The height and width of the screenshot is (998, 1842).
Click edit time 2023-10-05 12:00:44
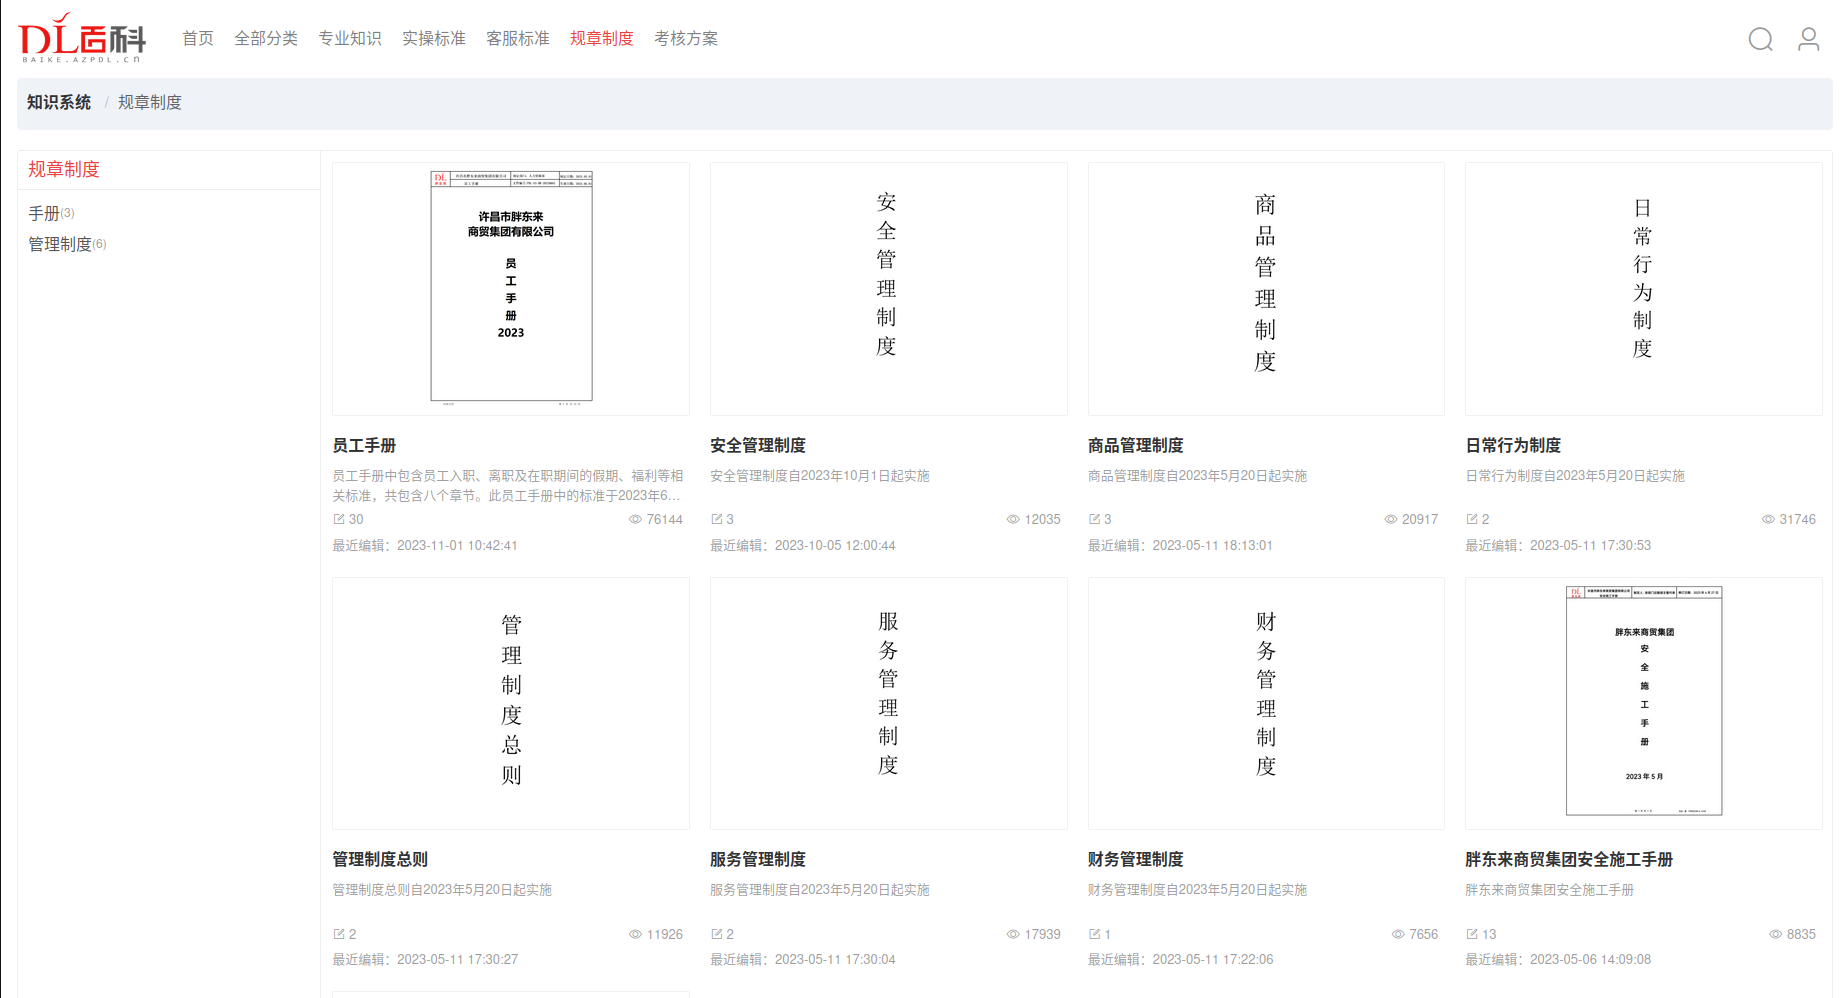[x=835, y=545]
